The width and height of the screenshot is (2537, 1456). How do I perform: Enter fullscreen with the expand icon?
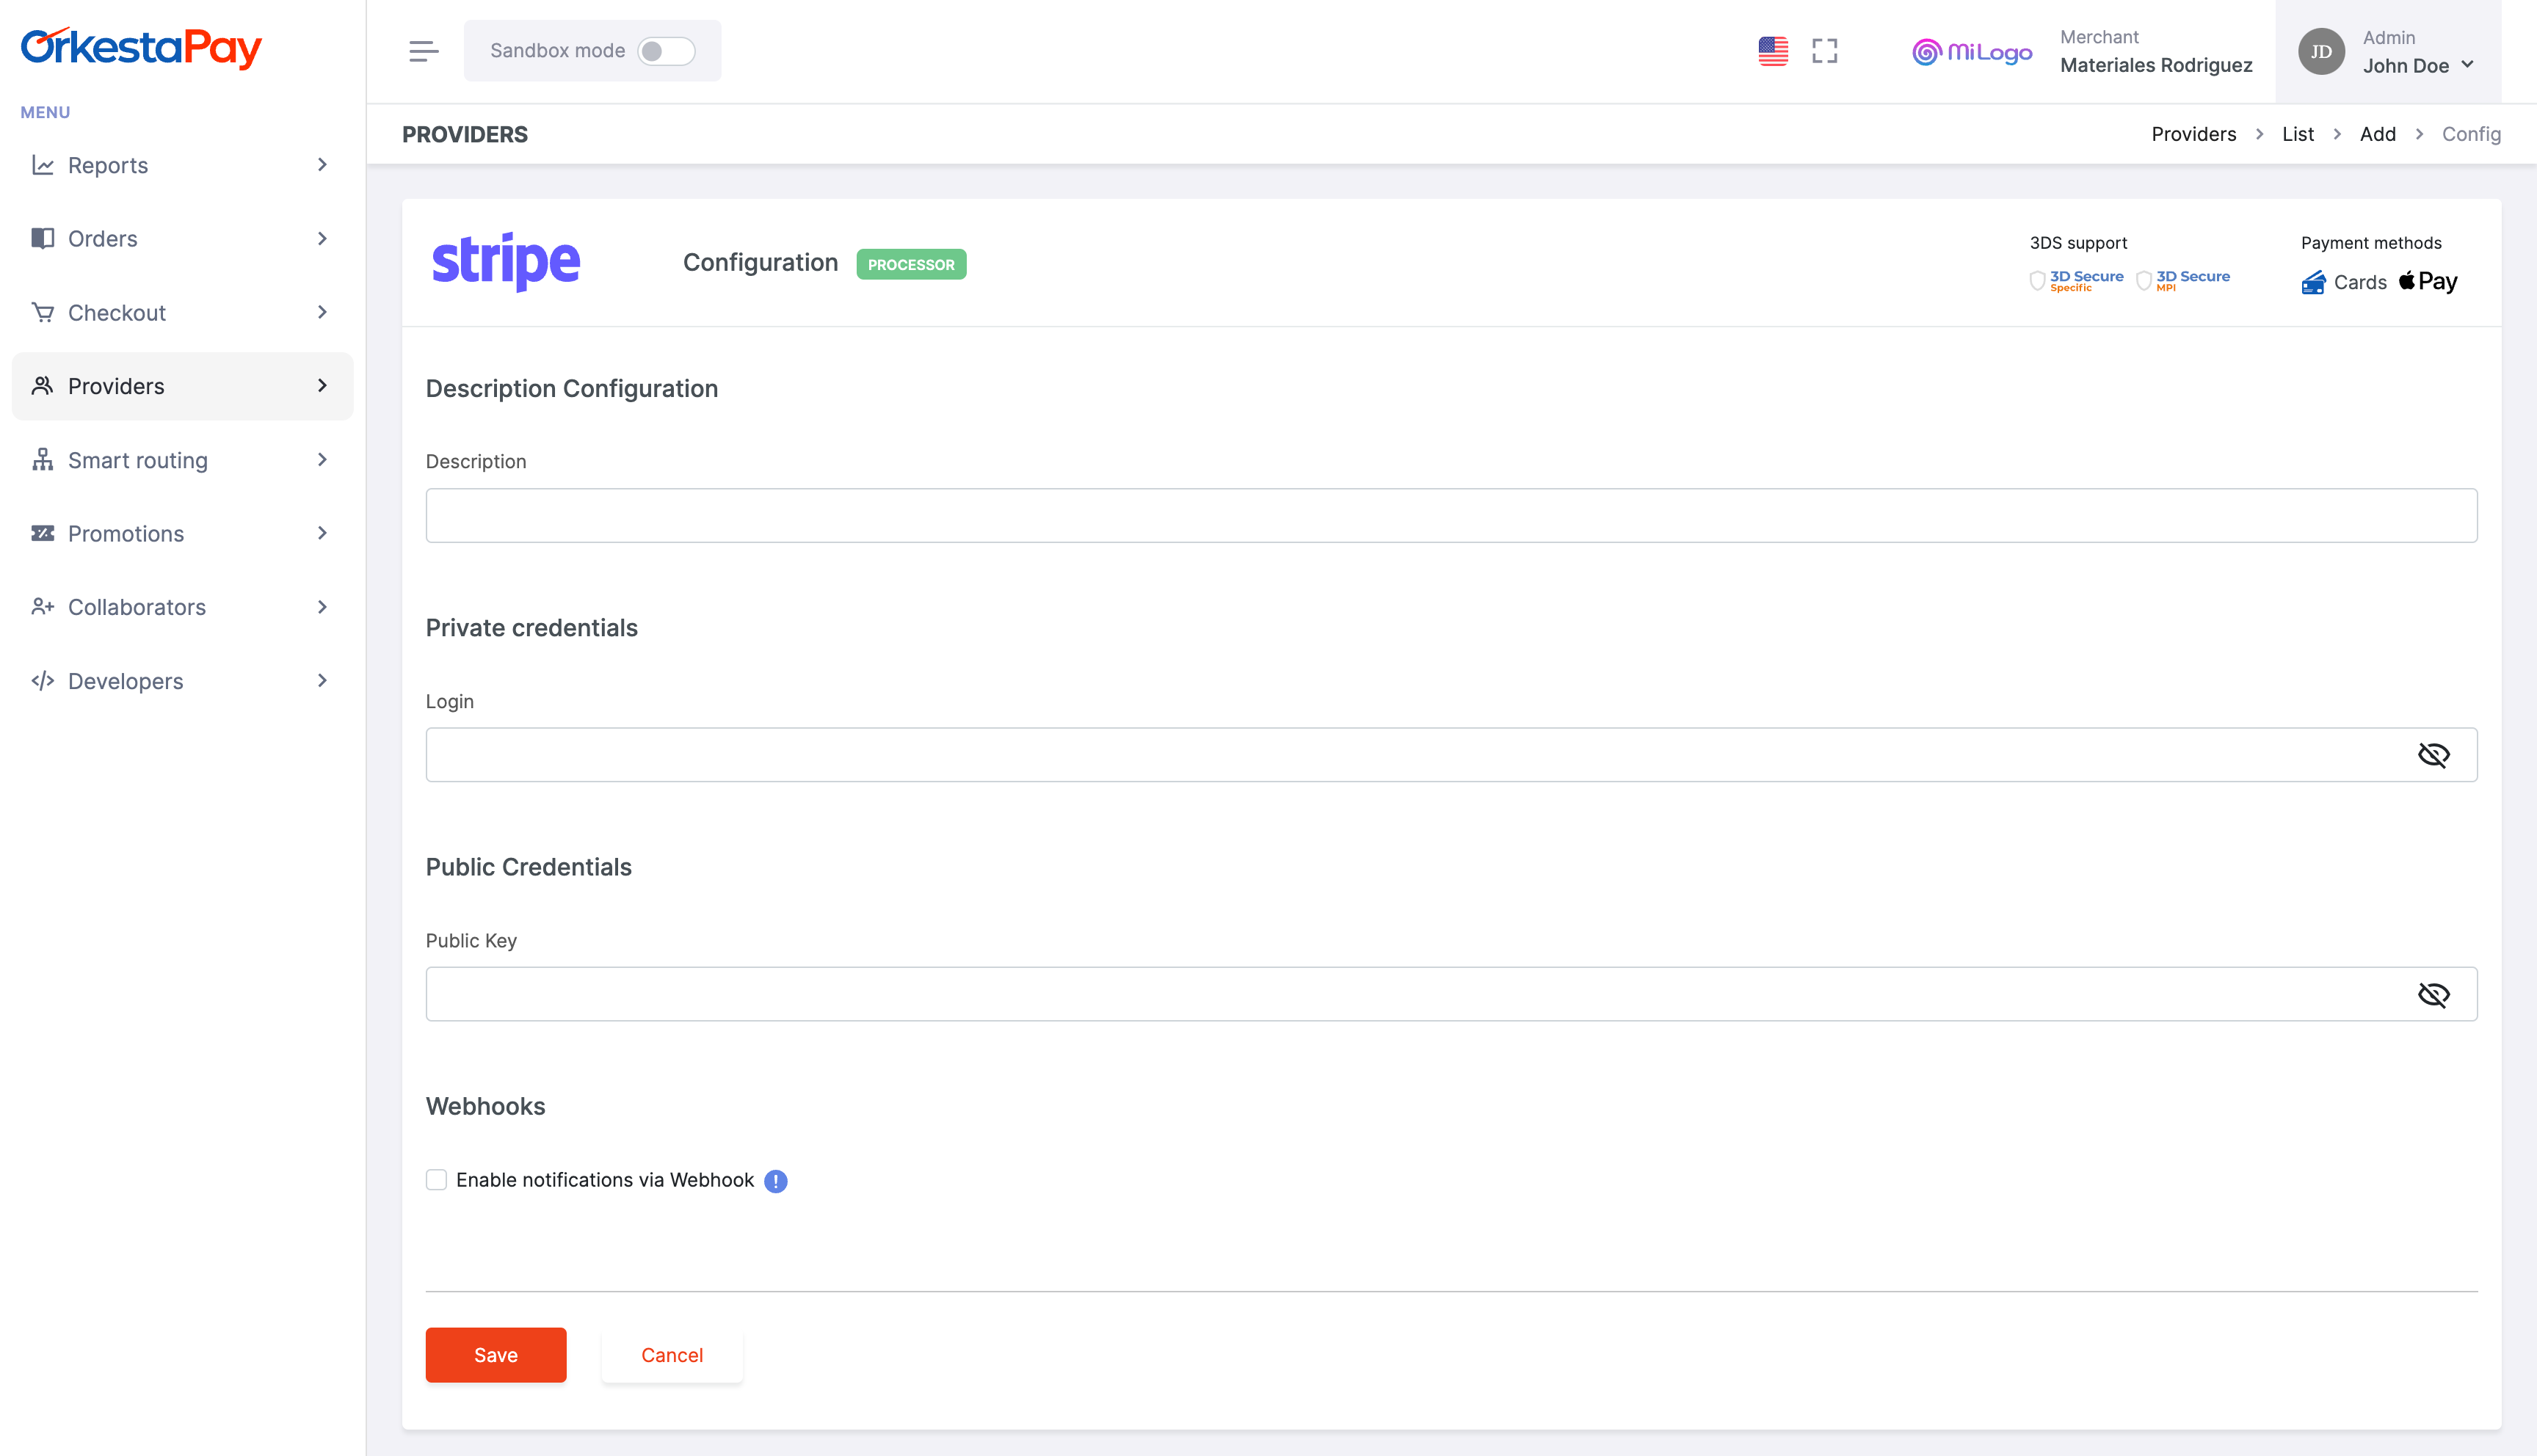(1825, 51)
